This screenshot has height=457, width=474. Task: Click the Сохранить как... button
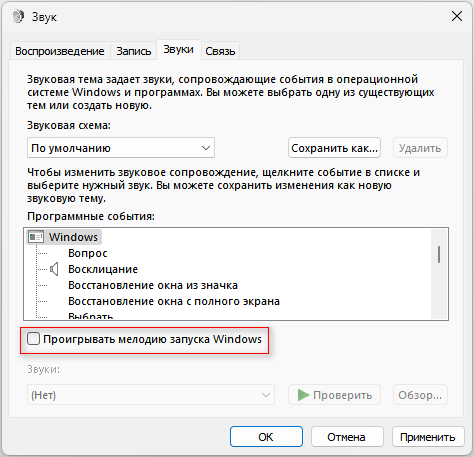click(334, 148)
